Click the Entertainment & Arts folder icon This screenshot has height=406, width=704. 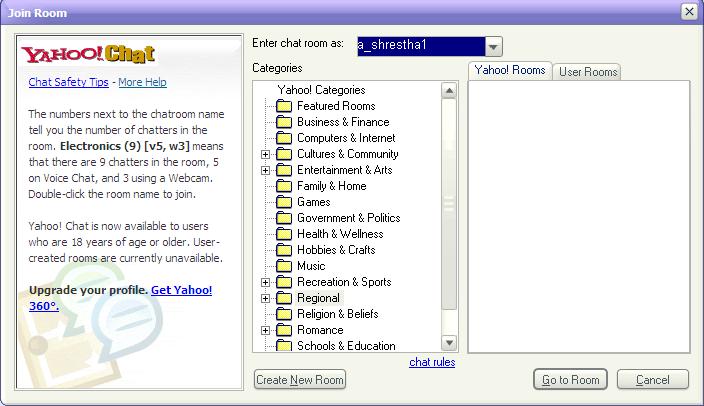click(284, 170)
